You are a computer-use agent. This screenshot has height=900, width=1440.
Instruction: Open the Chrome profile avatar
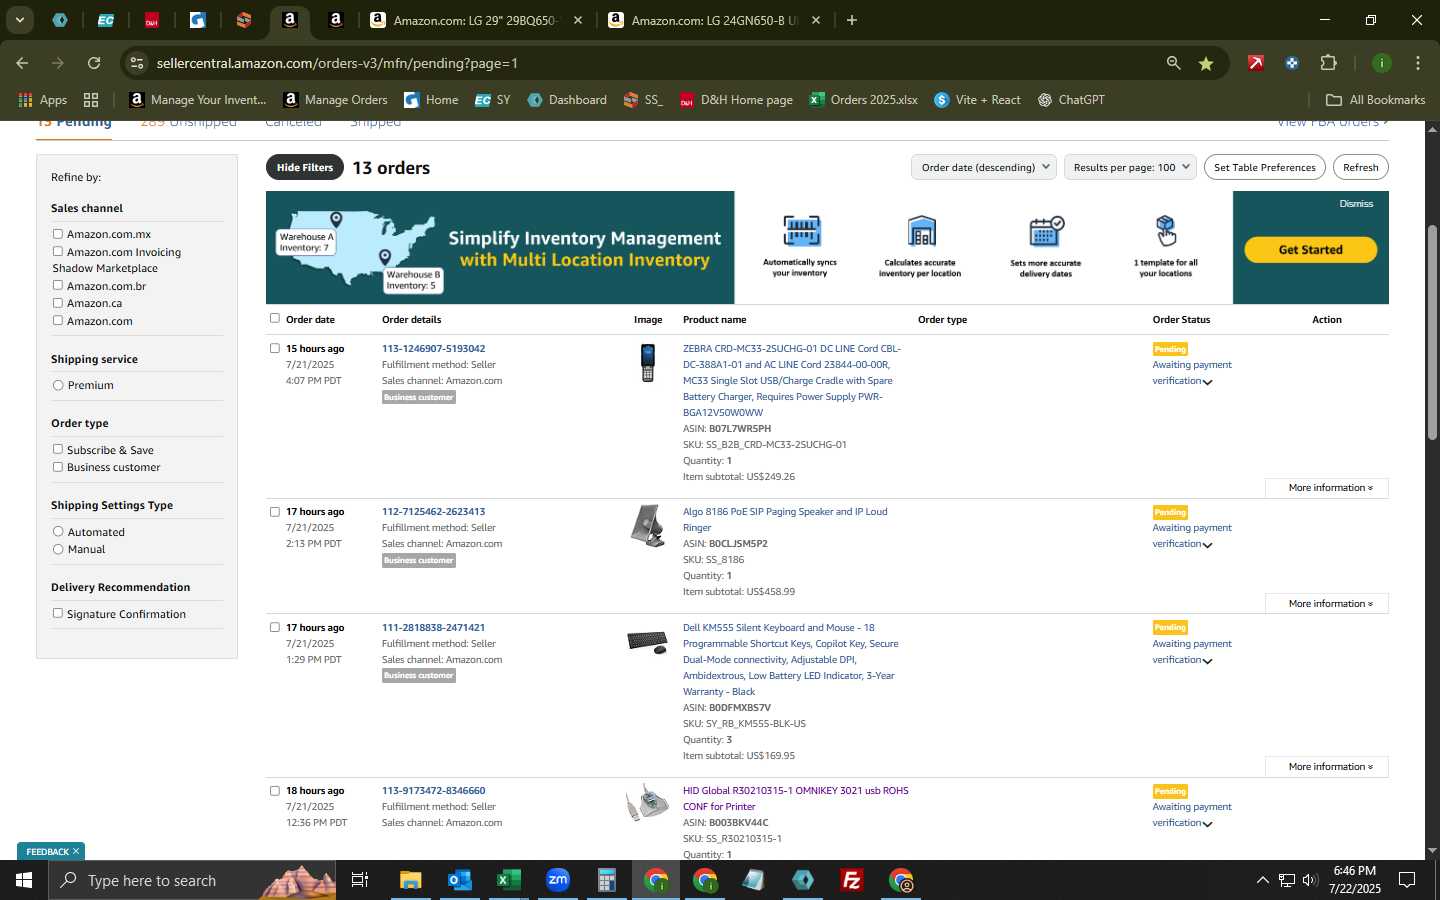[1381, 63]
